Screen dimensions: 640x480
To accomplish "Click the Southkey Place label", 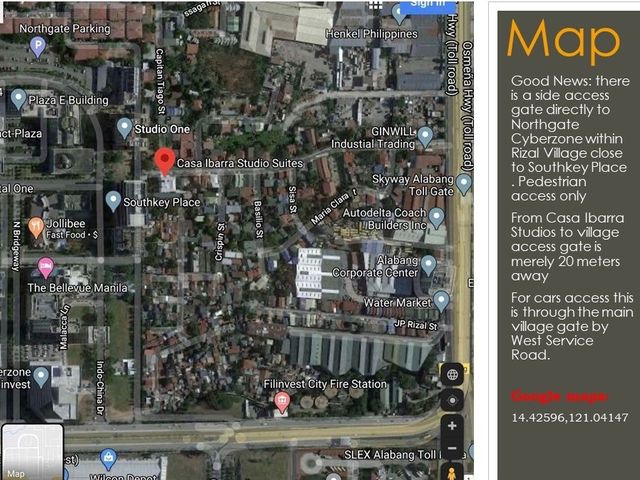I will [162, 202].
